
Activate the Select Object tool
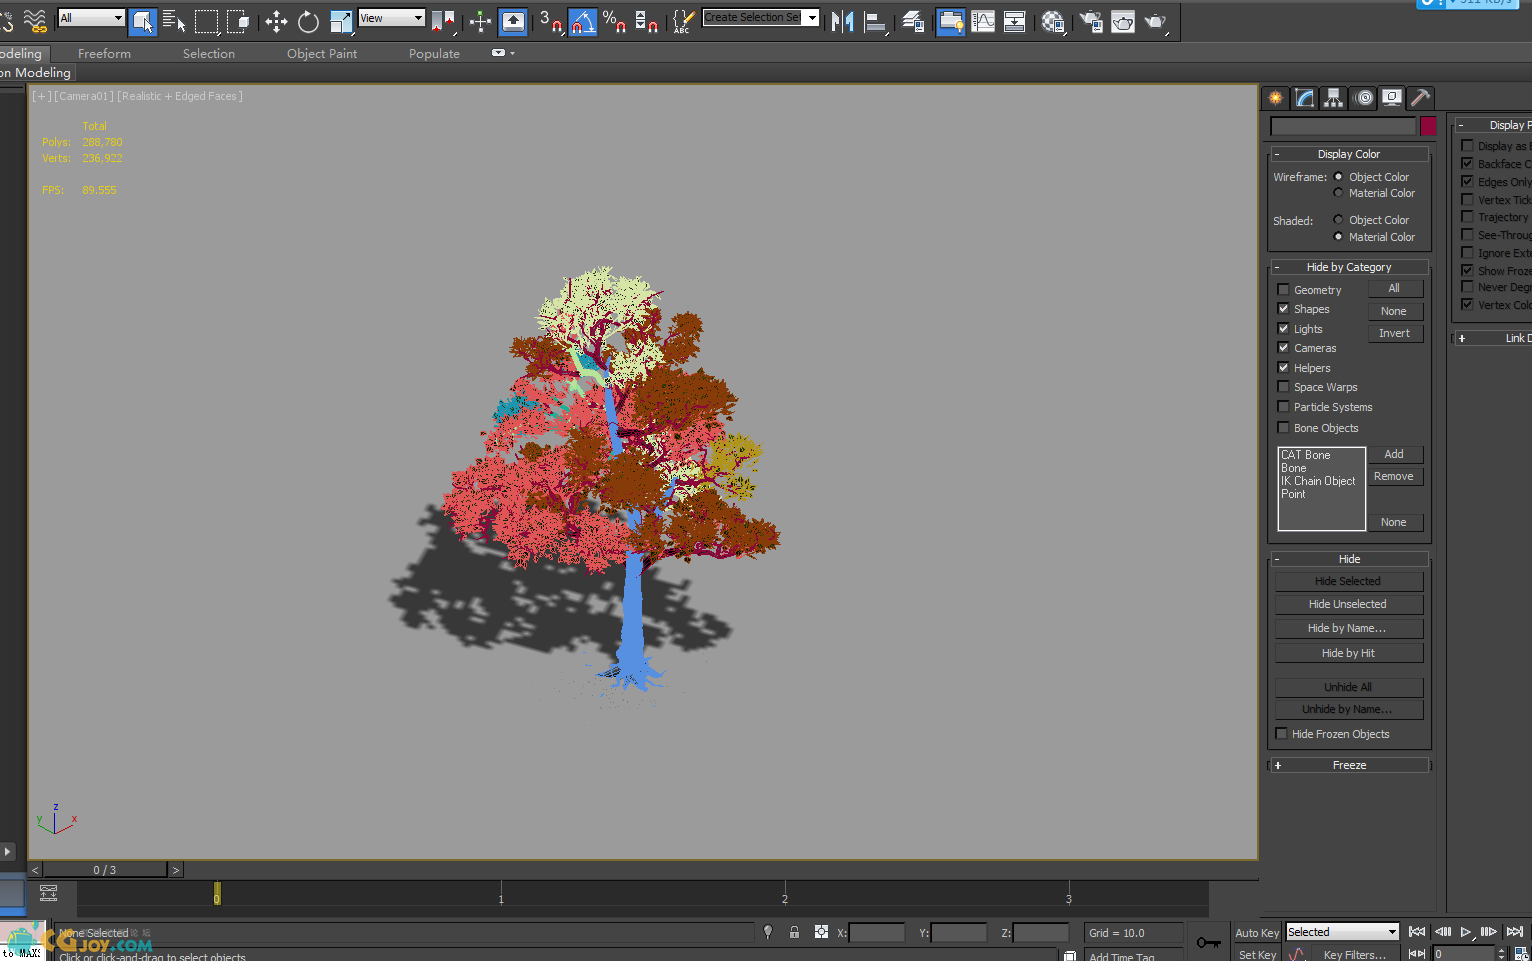coord(143,21)
